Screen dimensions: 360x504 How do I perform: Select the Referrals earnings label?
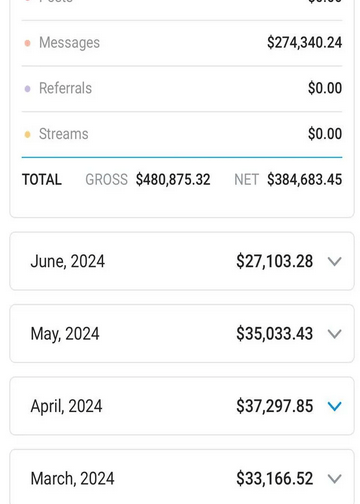click(65, 88)
